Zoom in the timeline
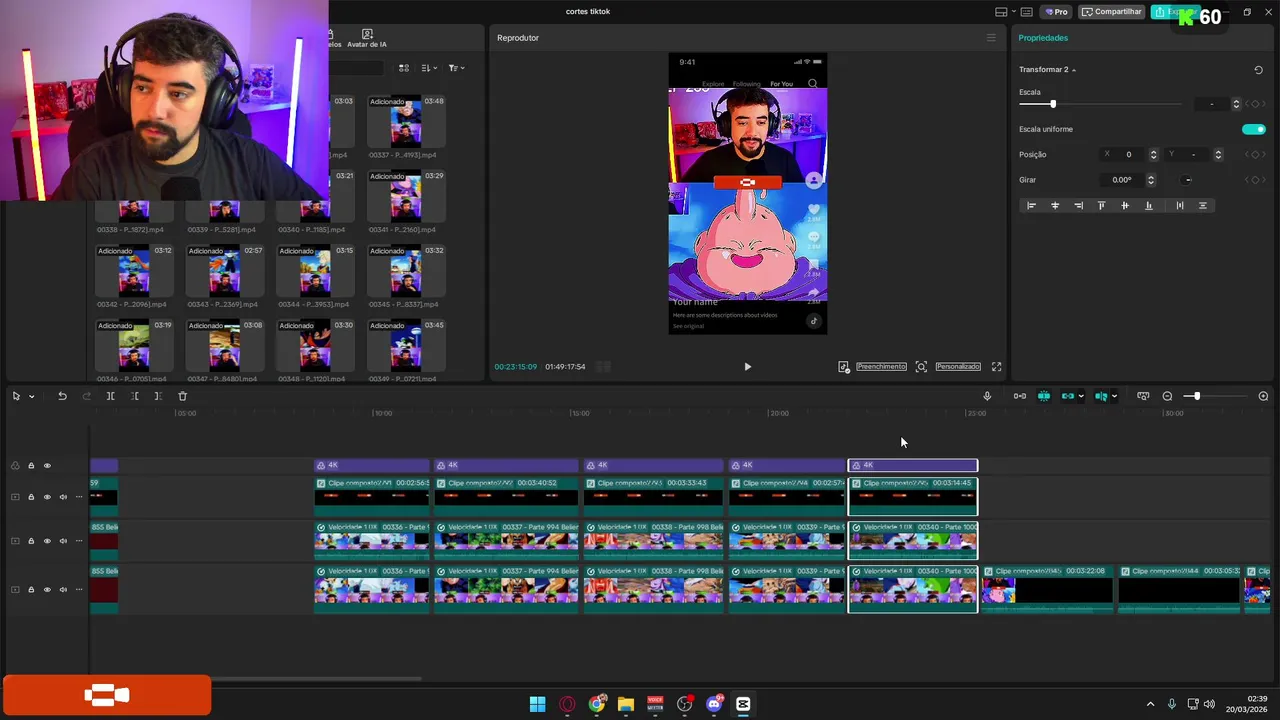 pyautogui.click(x=1263, y=396)
